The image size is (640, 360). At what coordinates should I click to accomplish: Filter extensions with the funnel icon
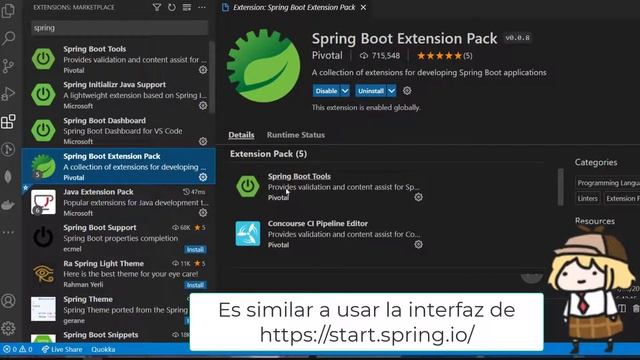coord(157,7)
